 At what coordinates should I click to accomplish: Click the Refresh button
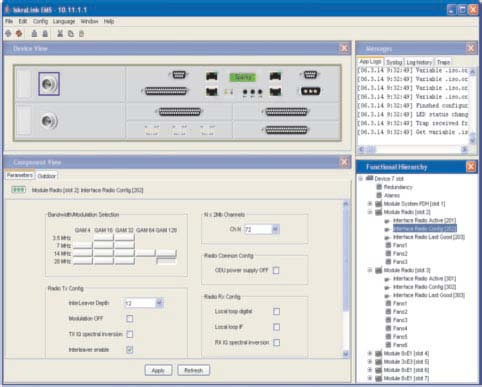pos(193,370)
